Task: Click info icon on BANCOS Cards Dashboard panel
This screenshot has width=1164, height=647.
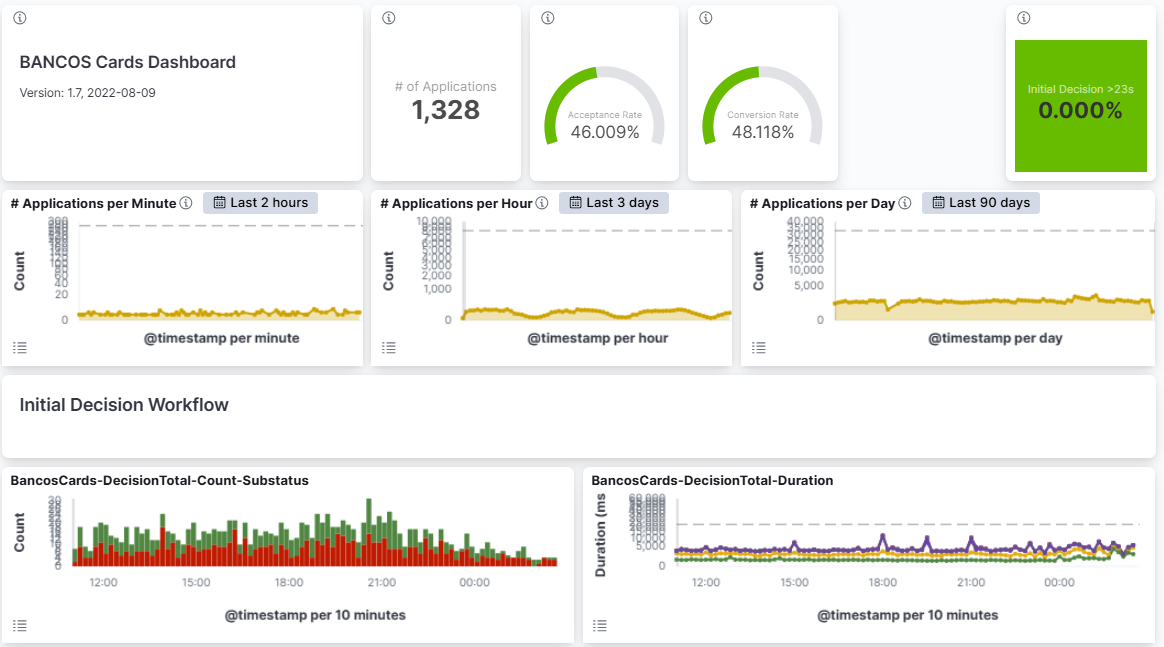Action: pyautogui.click(x=20, y=18)
